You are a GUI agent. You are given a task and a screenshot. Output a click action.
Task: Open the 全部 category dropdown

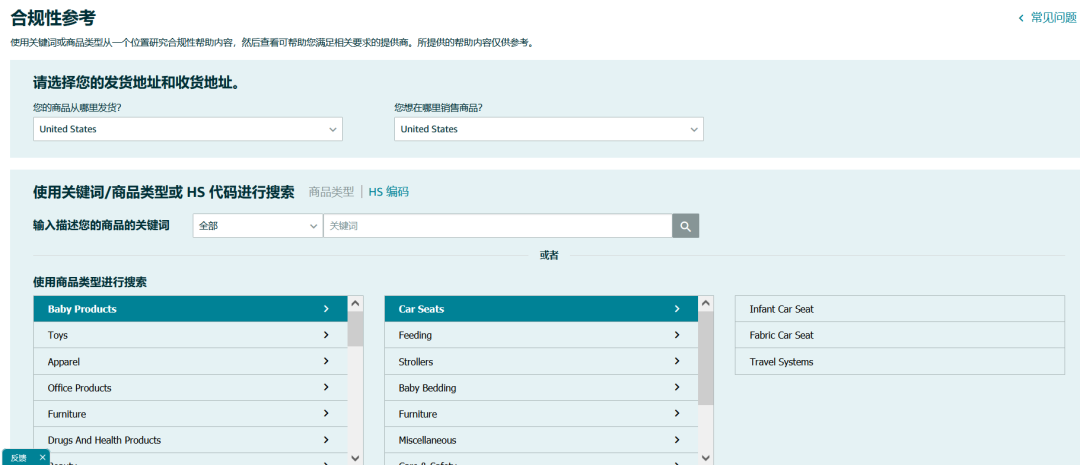pyautogui.click(x=258, y=226)
